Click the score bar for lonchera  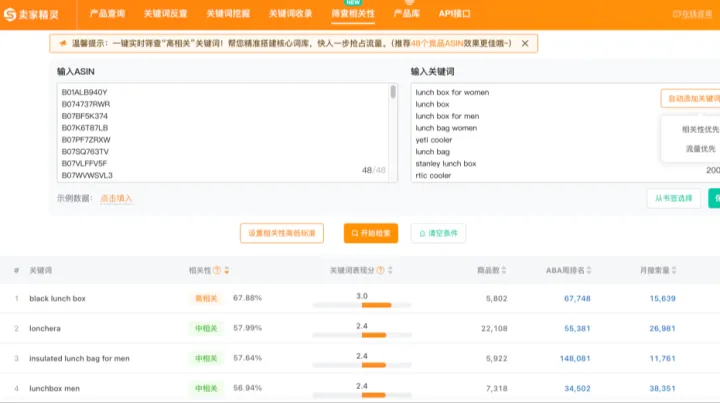click(x=362, y=335)
